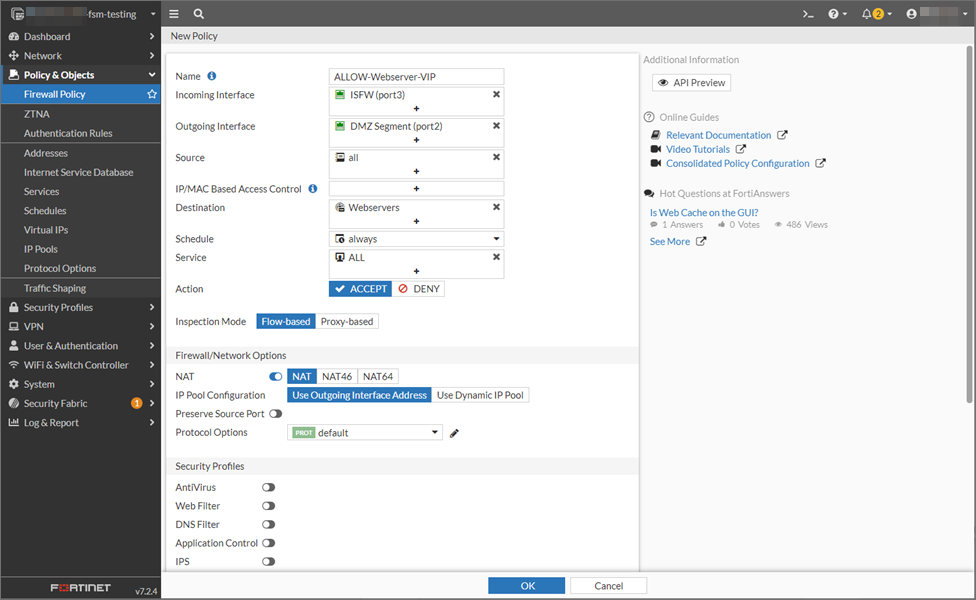Enable the Preserve Source Port toggle
This screenshot has width=976, height=600.
pyautogui.click(x=277, y=413)
